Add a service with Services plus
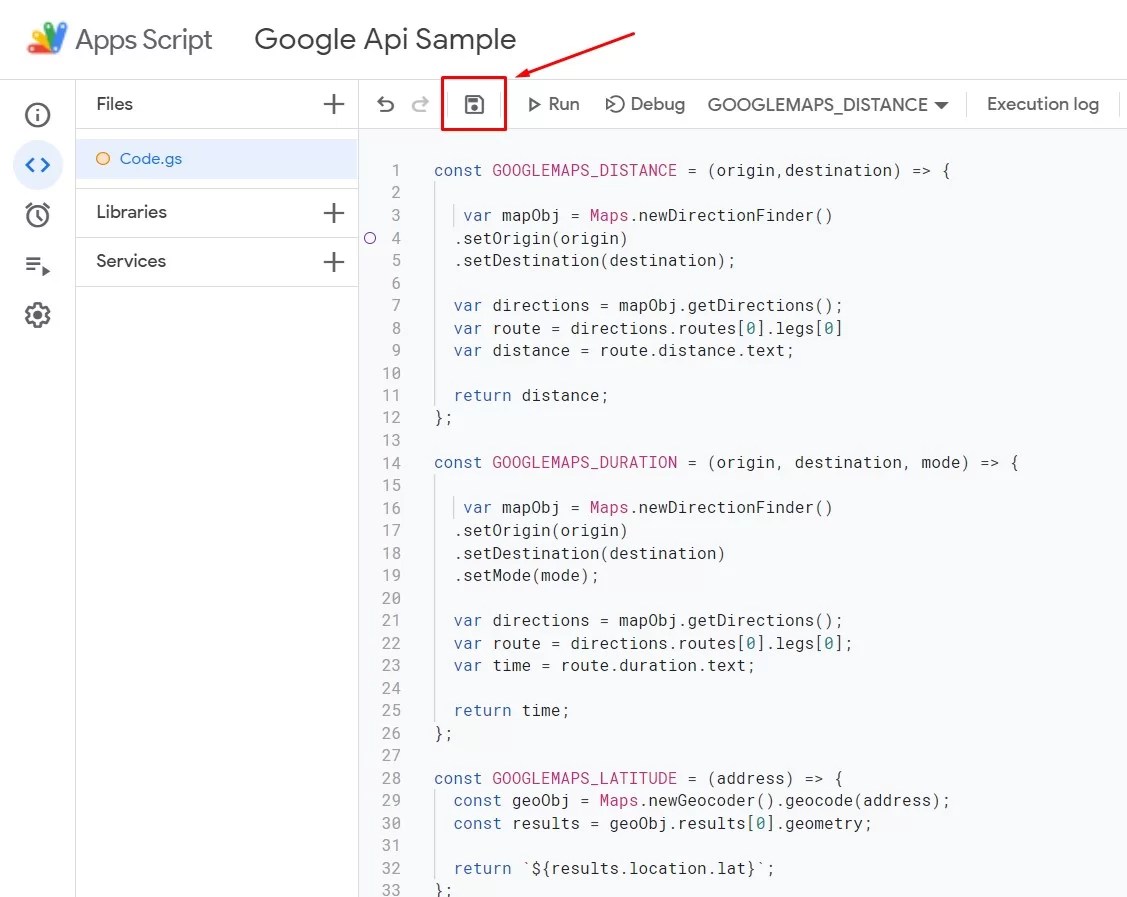The height and width of the screenshot is (897, 1127). pos(334,262)
